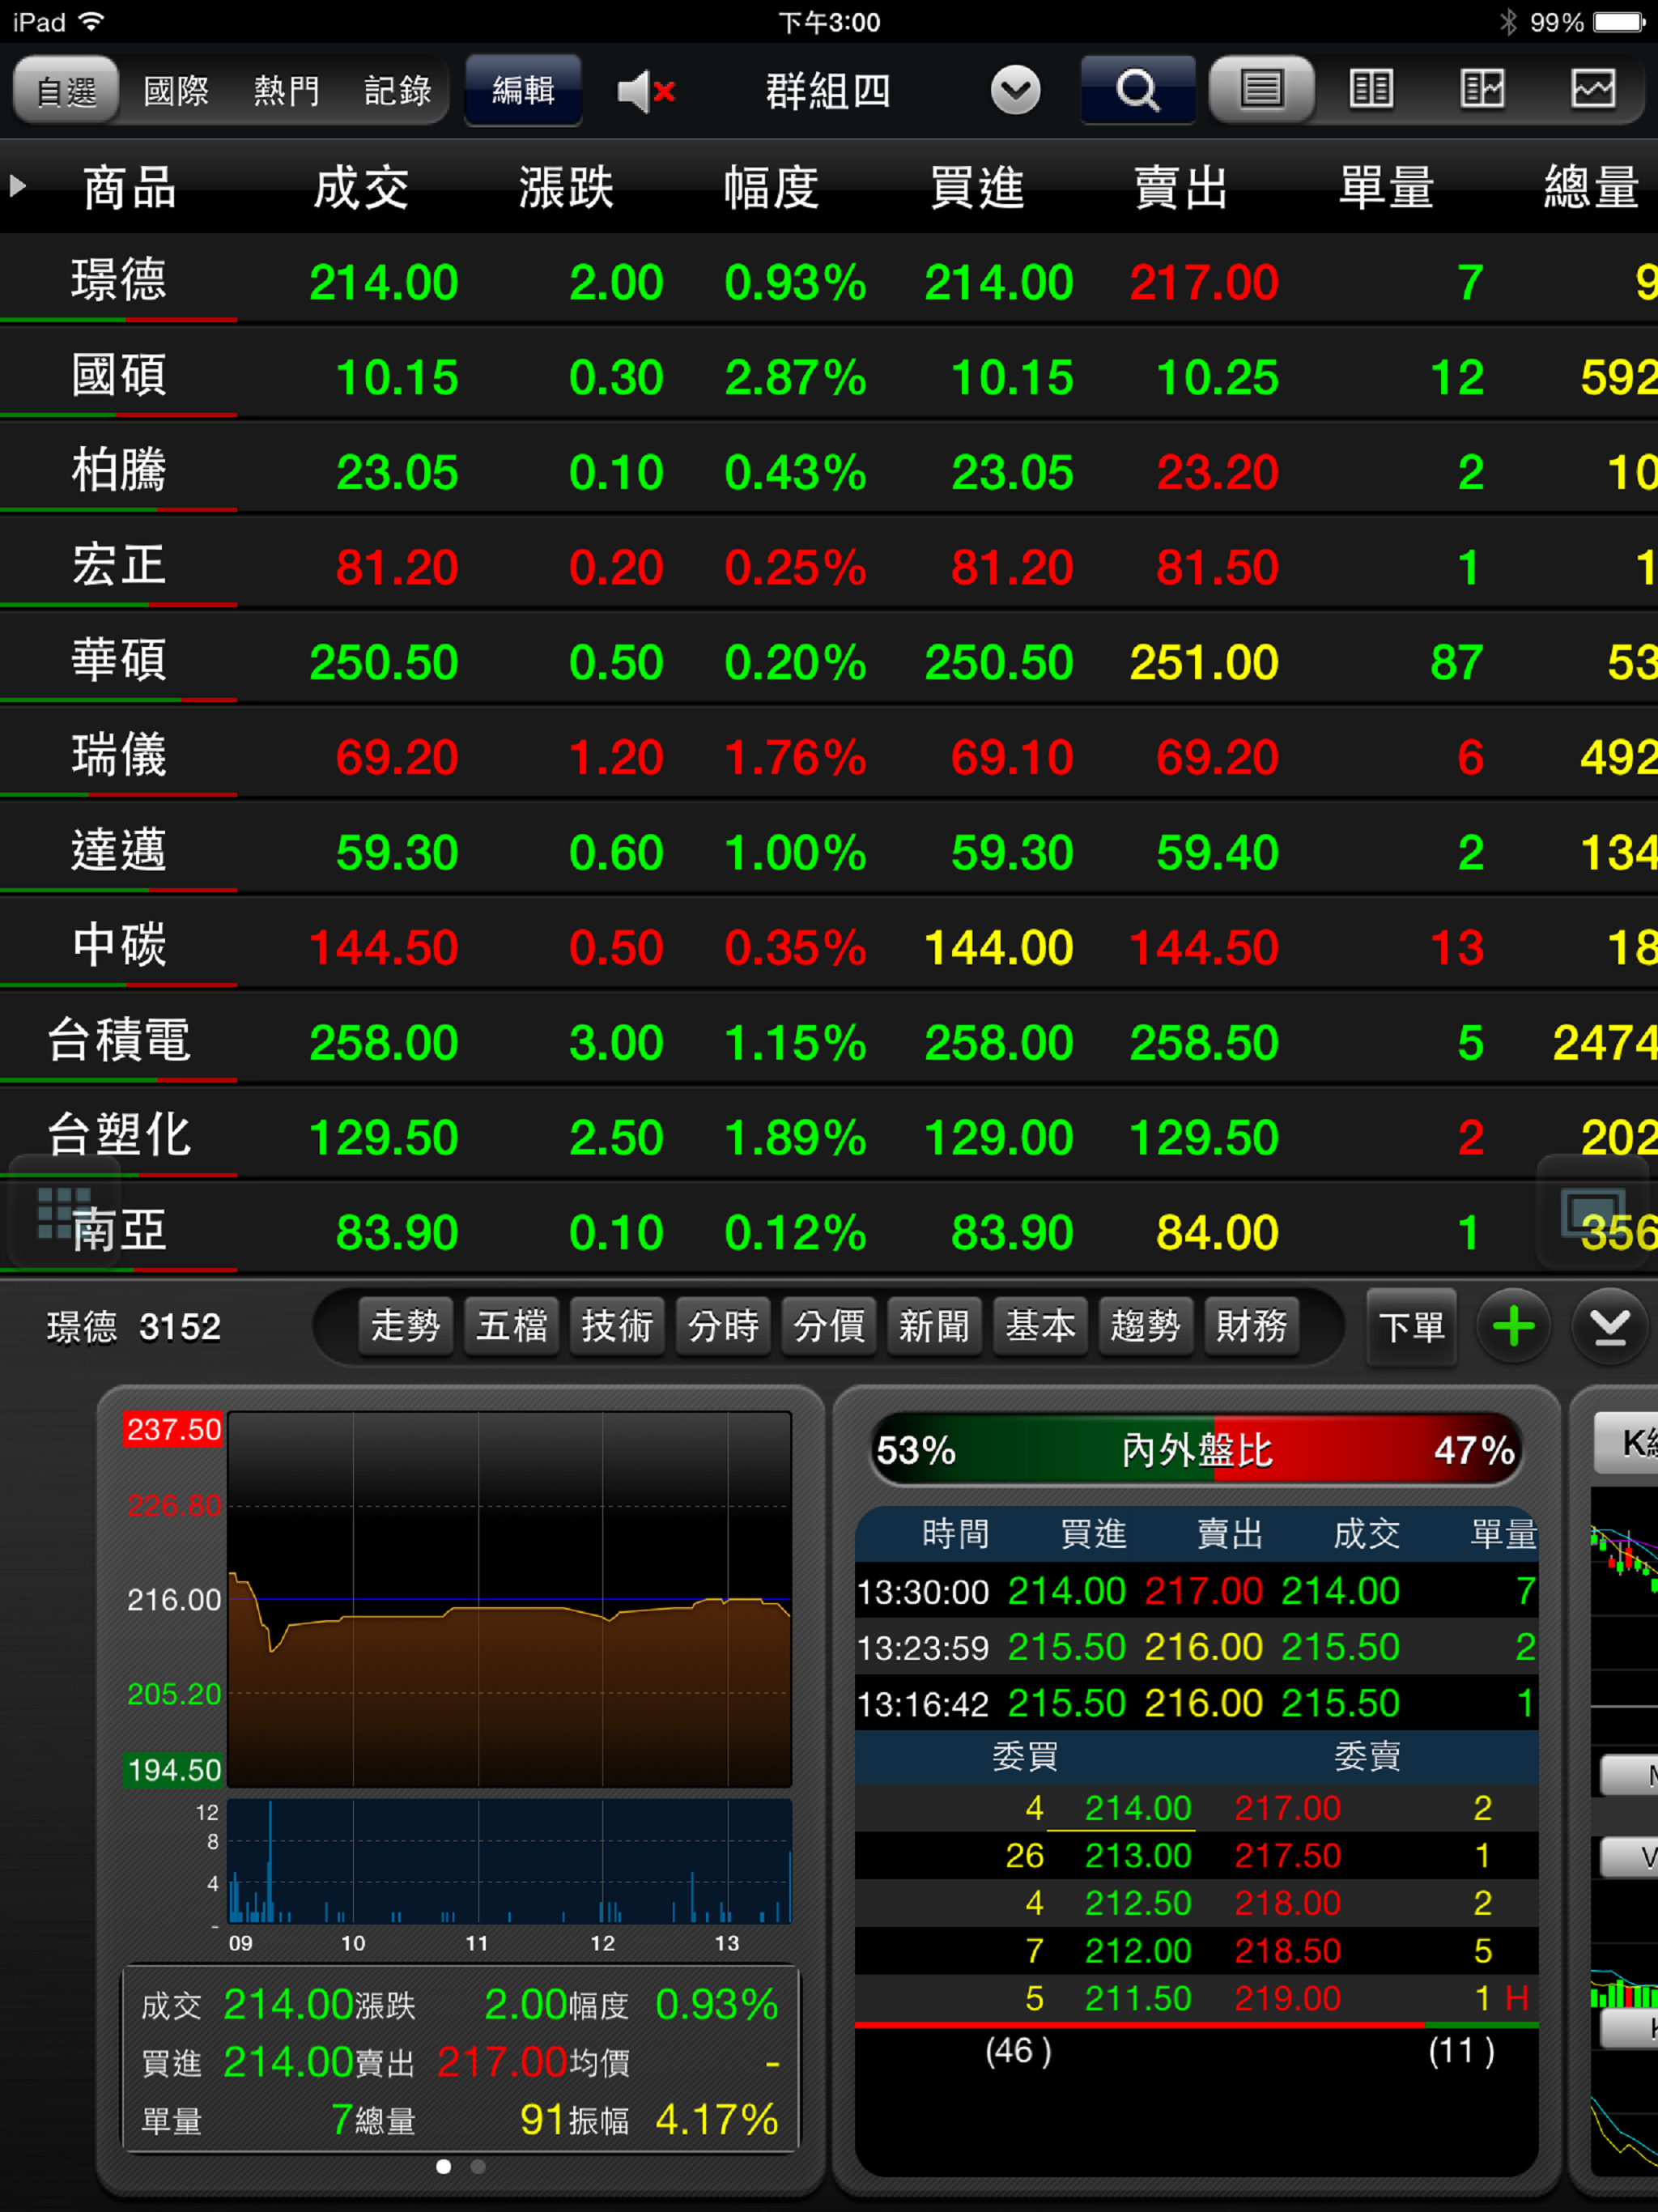
Task: Open the 新聞 news tab
Action: click(934, 1326)
